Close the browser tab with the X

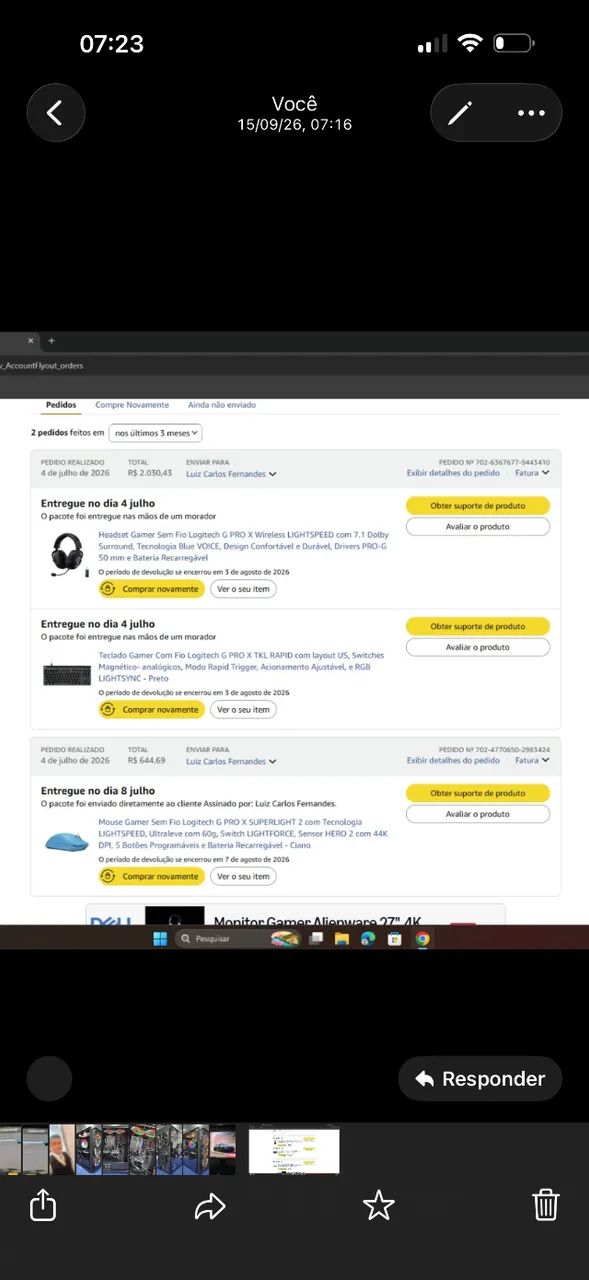[31, 341]
